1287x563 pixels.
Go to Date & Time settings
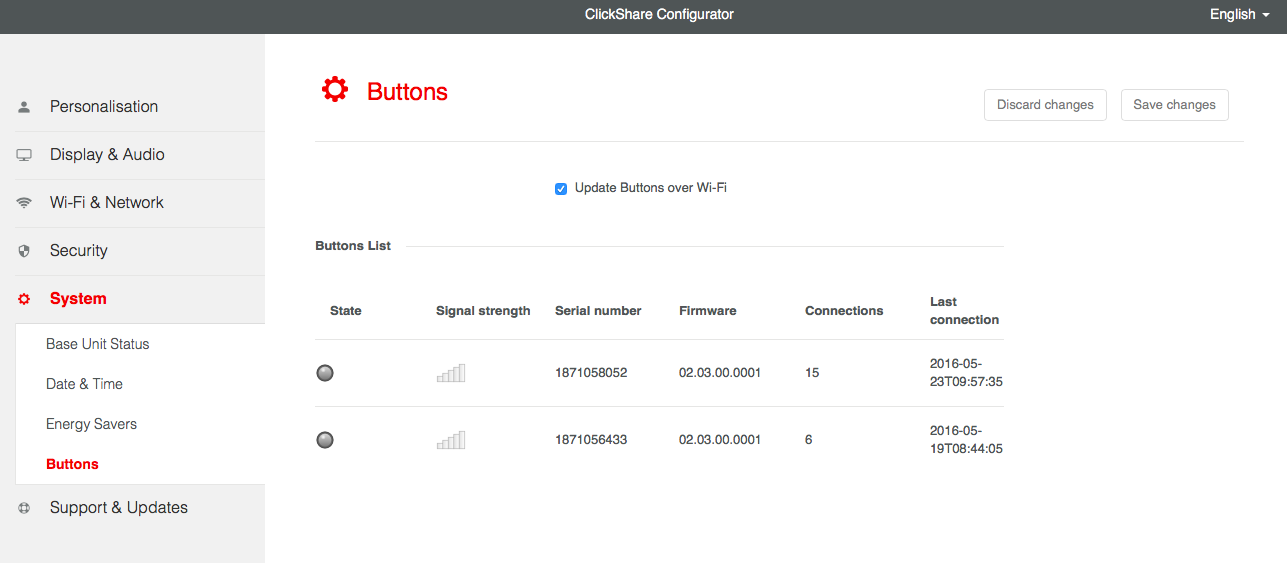tap(84, 384)
